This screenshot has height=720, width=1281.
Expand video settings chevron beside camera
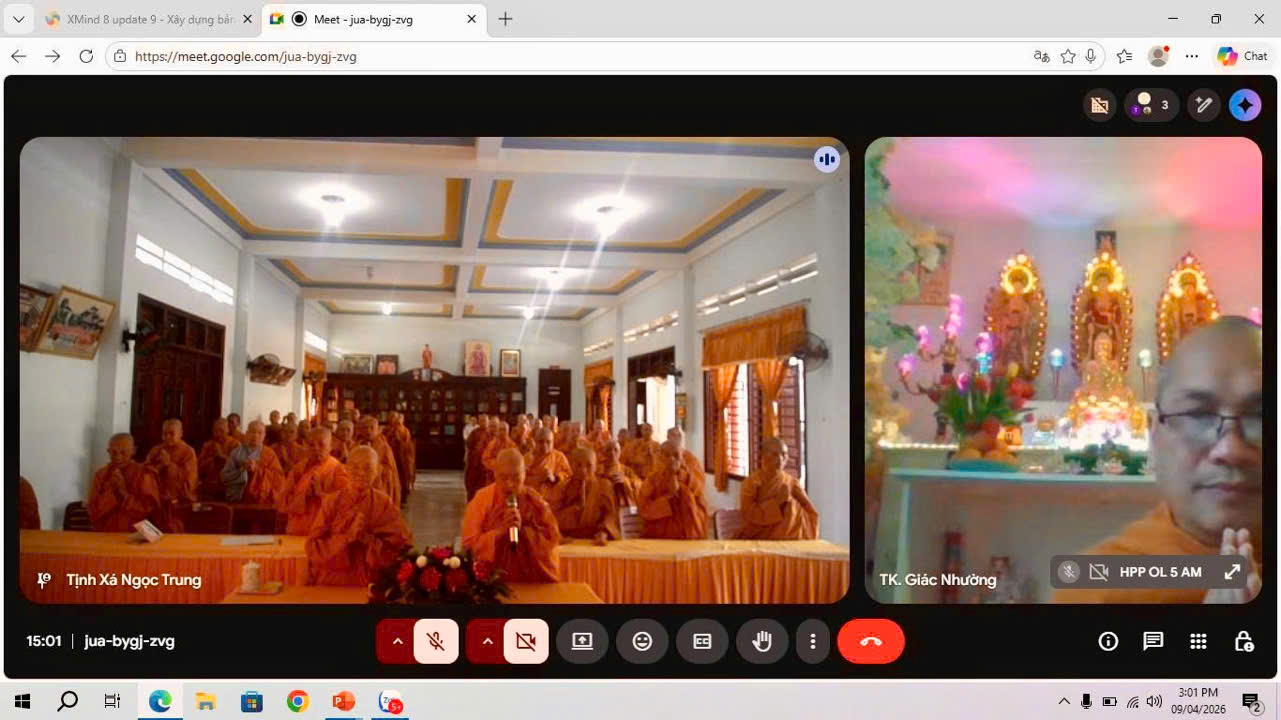487,642
